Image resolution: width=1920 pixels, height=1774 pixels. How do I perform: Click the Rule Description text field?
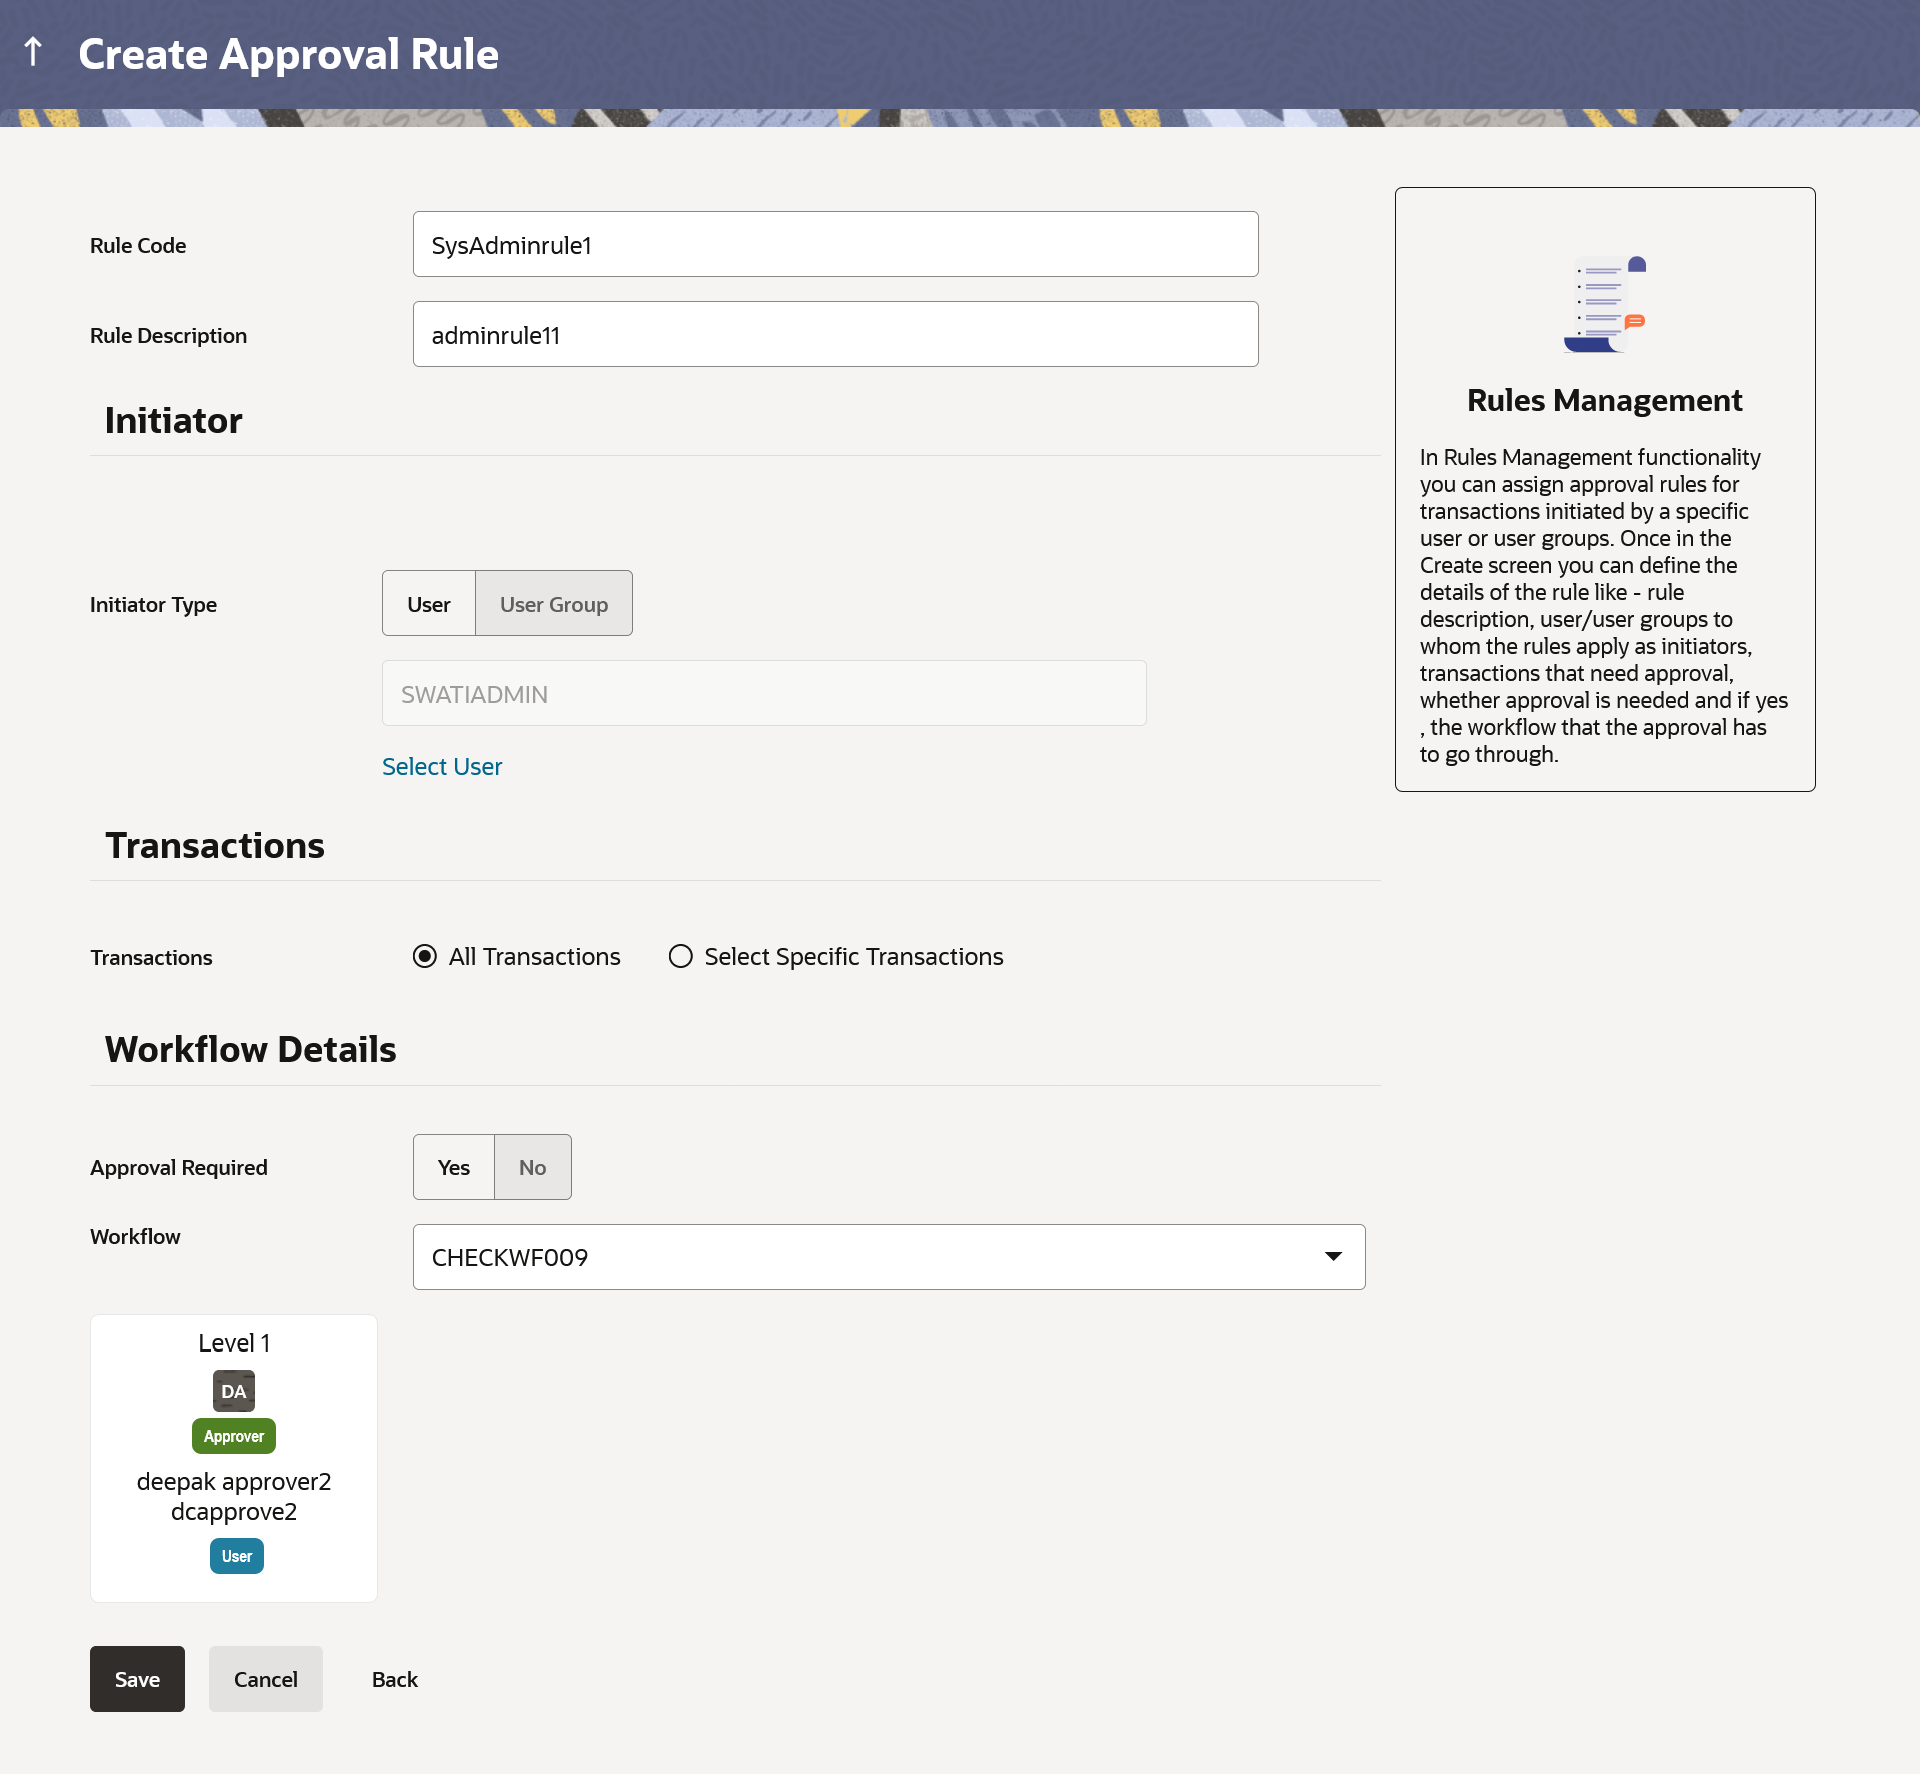tap(835, 334)
